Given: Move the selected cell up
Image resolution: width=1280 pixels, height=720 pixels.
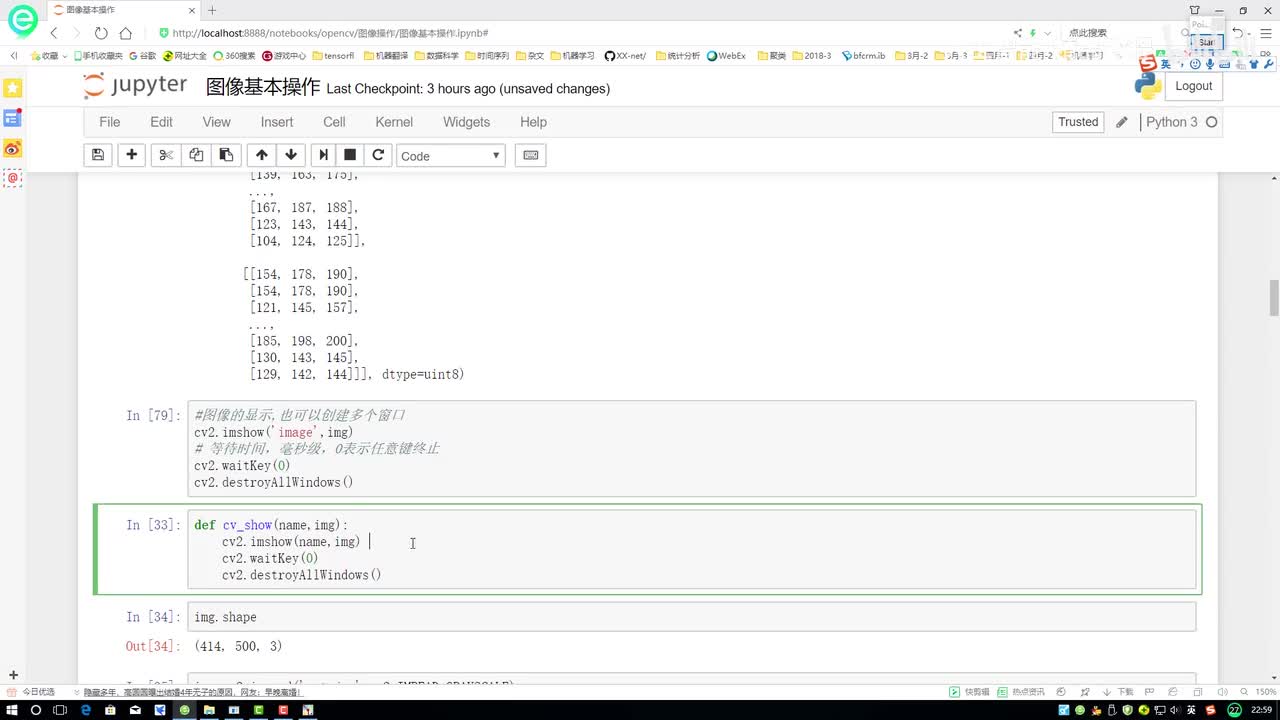Looking at the screenshot, I should point(261,155).
